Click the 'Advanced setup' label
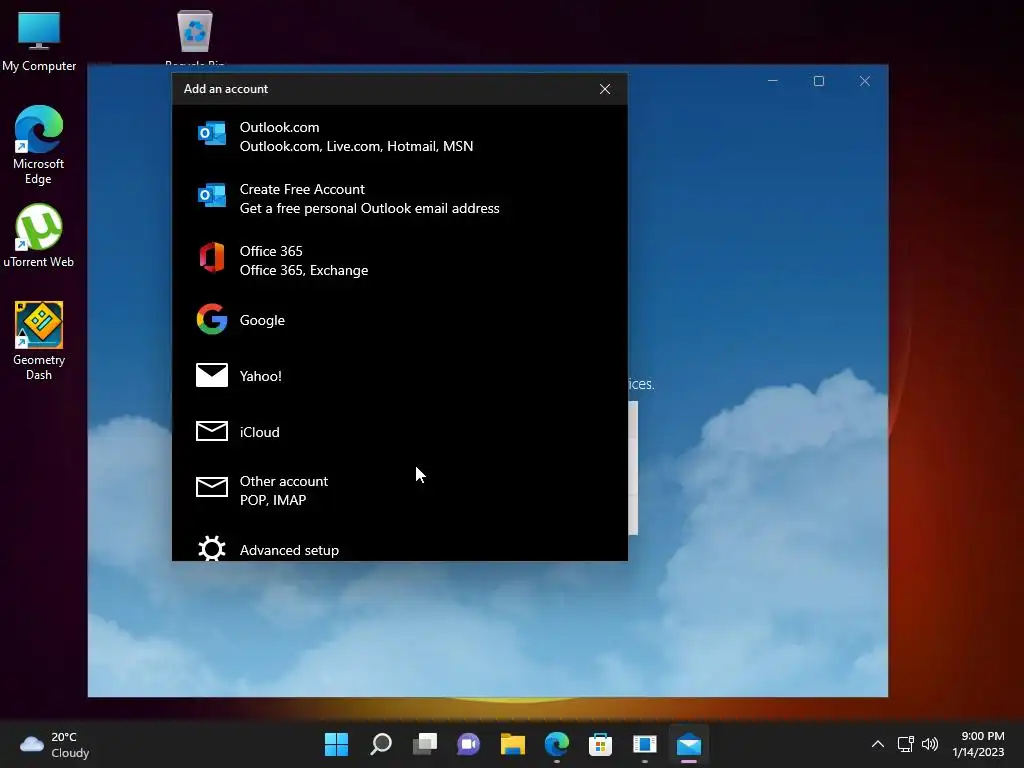1024x768 pixels. [289, 550]
